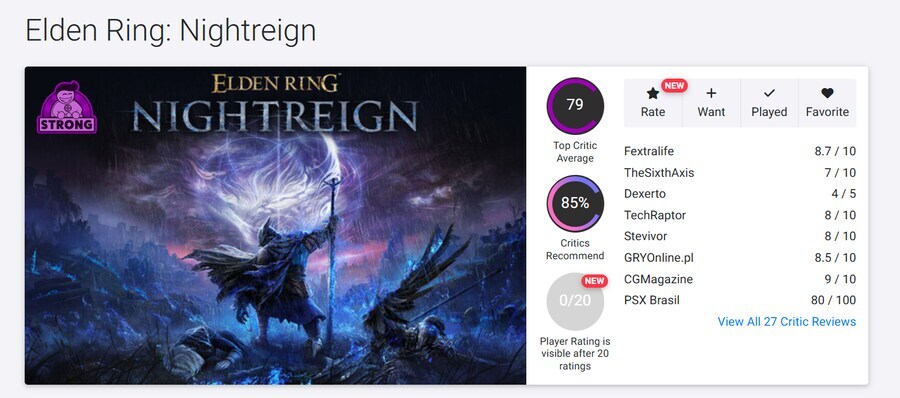Open View All 27 Critic Reviews
The image size is (900, 398).
[x=786, y=322]
